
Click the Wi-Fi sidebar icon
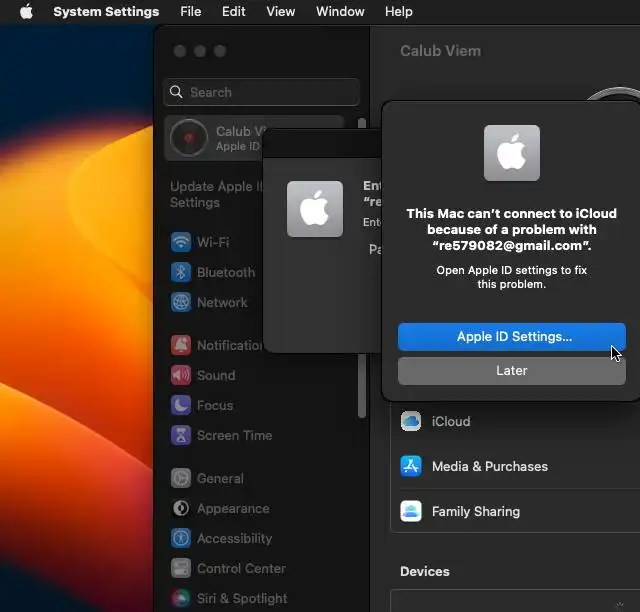(x=181, y=242)
